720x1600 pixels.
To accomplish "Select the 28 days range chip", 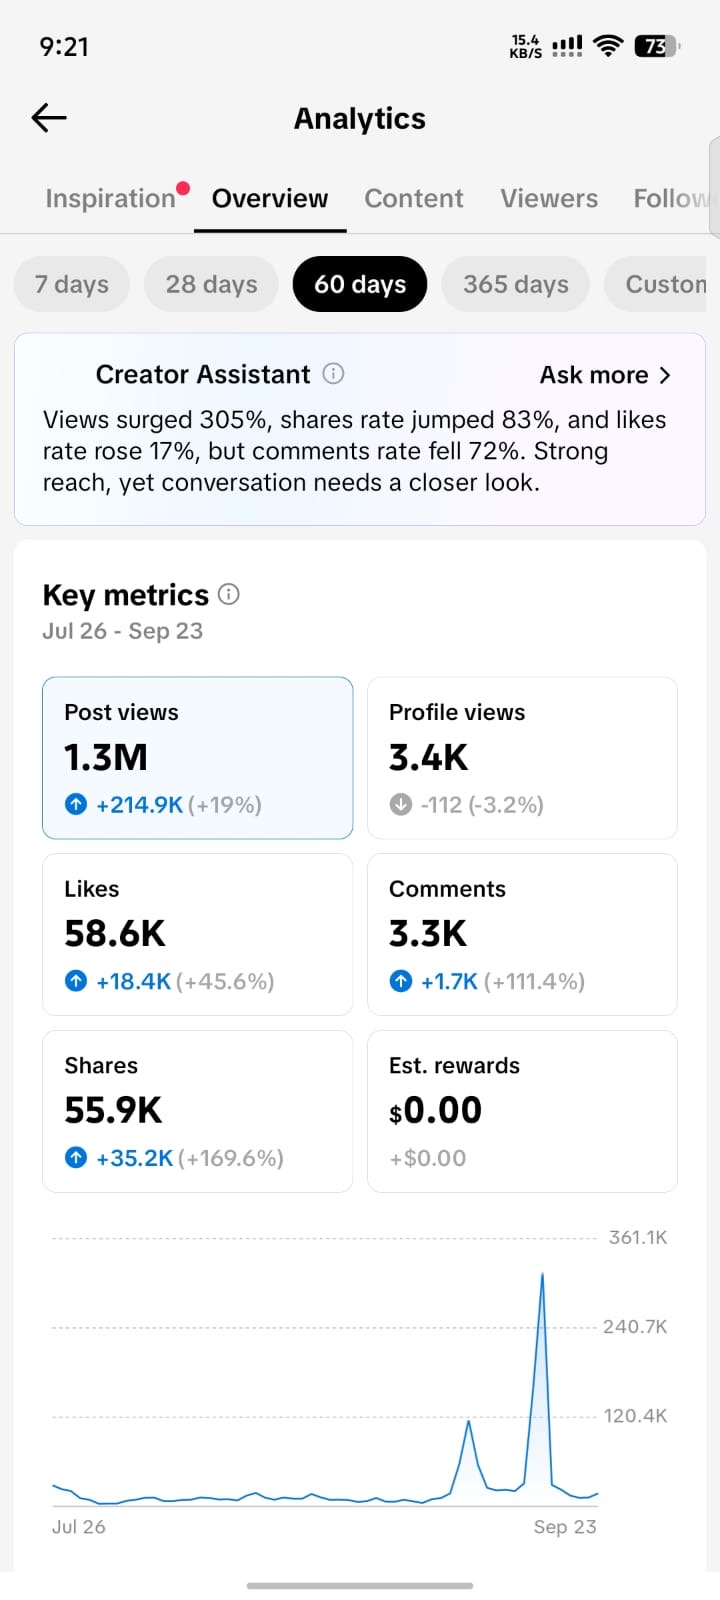I will (212, 284).
